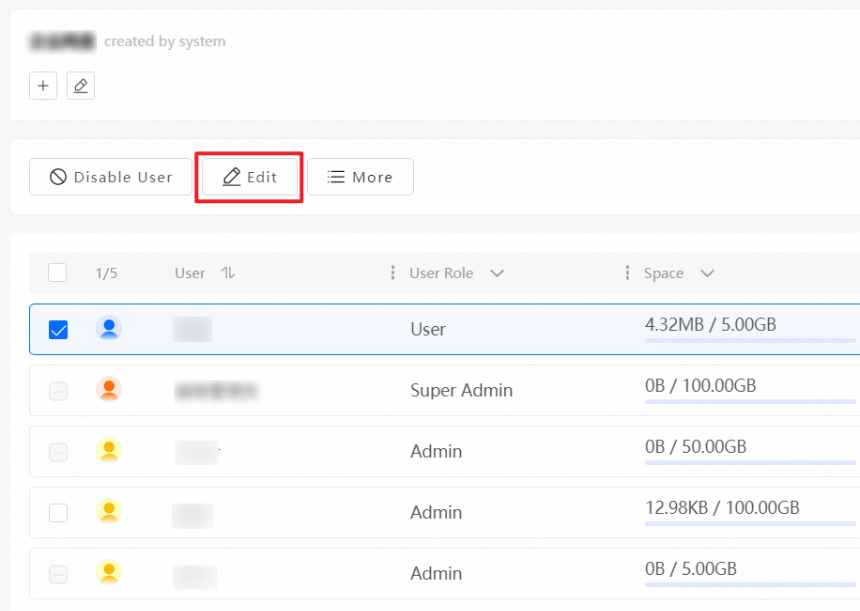Expand the Space column dropdown
The image size is (860, 611).
[x=707, y=273]
